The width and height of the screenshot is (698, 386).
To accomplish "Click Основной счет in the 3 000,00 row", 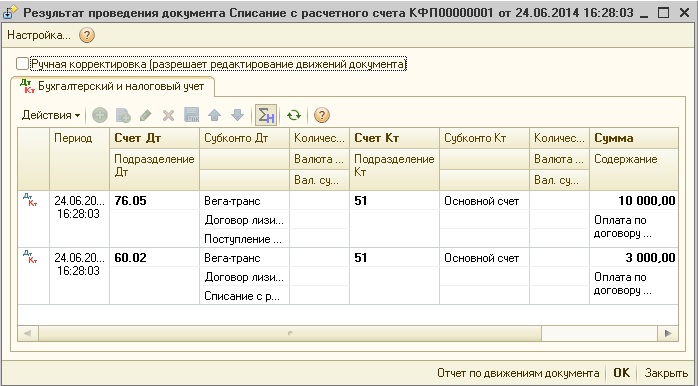I will (484, 258).
